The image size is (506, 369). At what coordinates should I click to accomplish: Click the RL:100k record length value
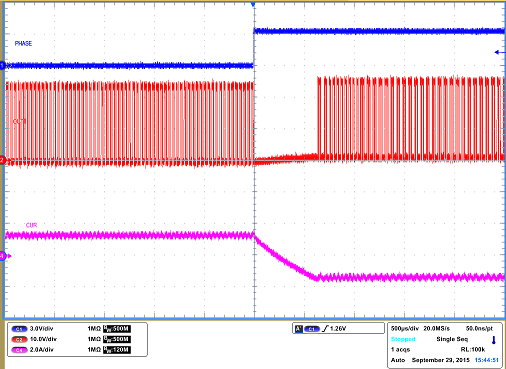(x=473, y=350)
